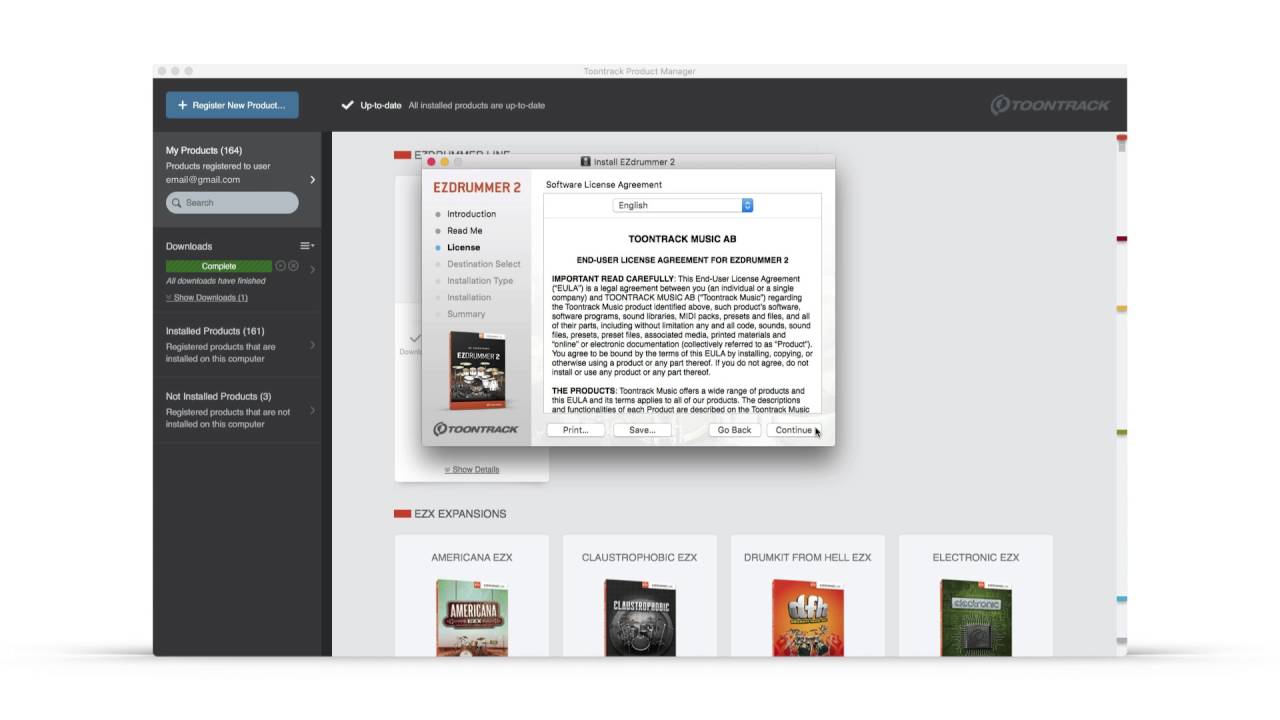The width and height of the screenshot is (1280, 720).
Task: Click the search magnifier icon
Action: click(177, 203)
